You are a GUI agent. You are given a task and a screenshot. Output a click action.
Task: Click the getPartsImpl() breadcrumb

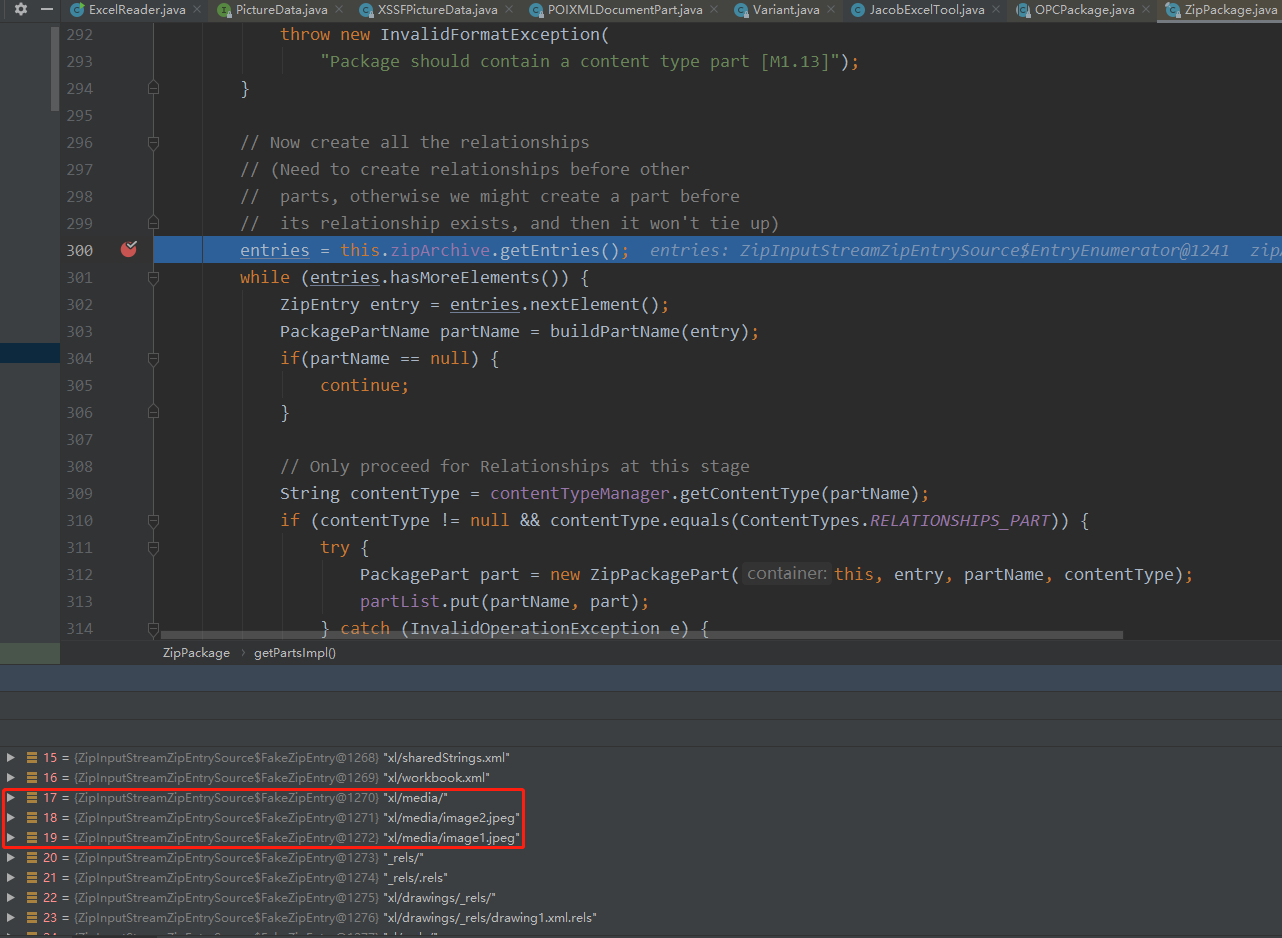pyautogui.click(x=295, y=653)
